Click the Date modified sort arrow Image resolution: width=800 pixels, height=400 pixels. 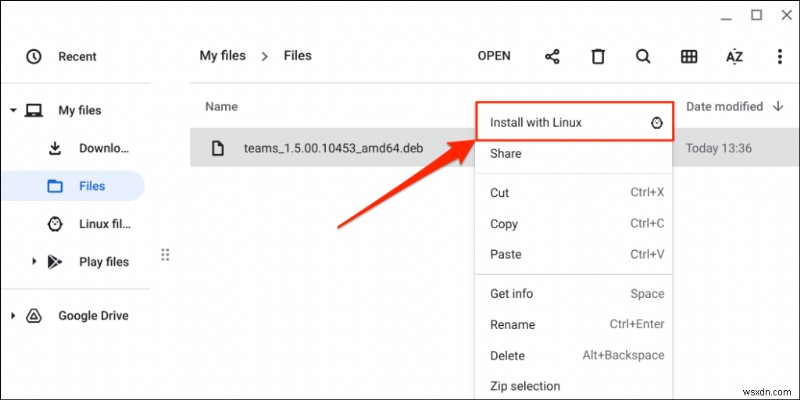(778, 106)
